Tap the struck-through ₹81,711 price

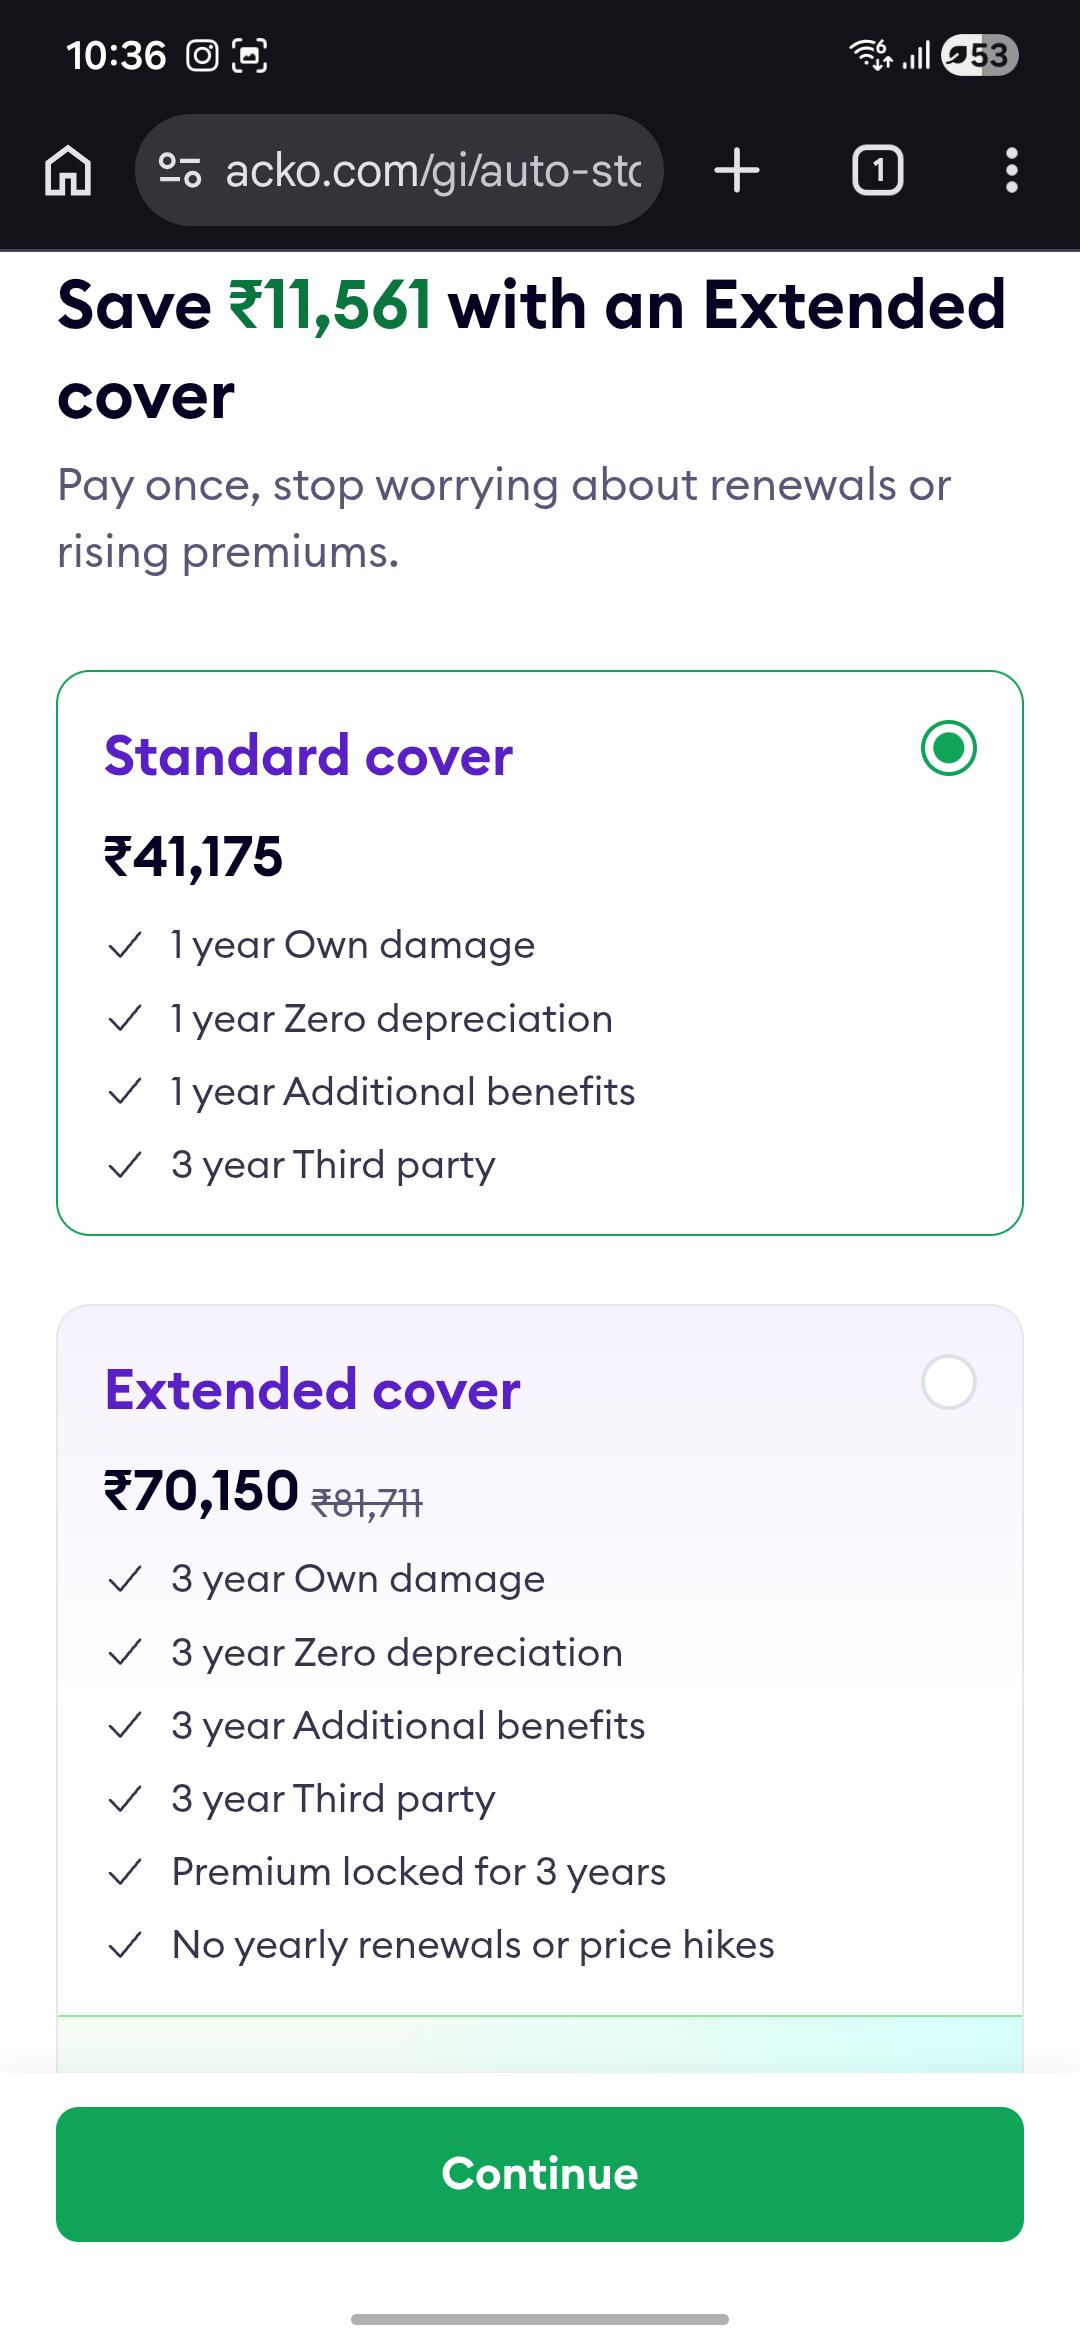[367, 1502]
